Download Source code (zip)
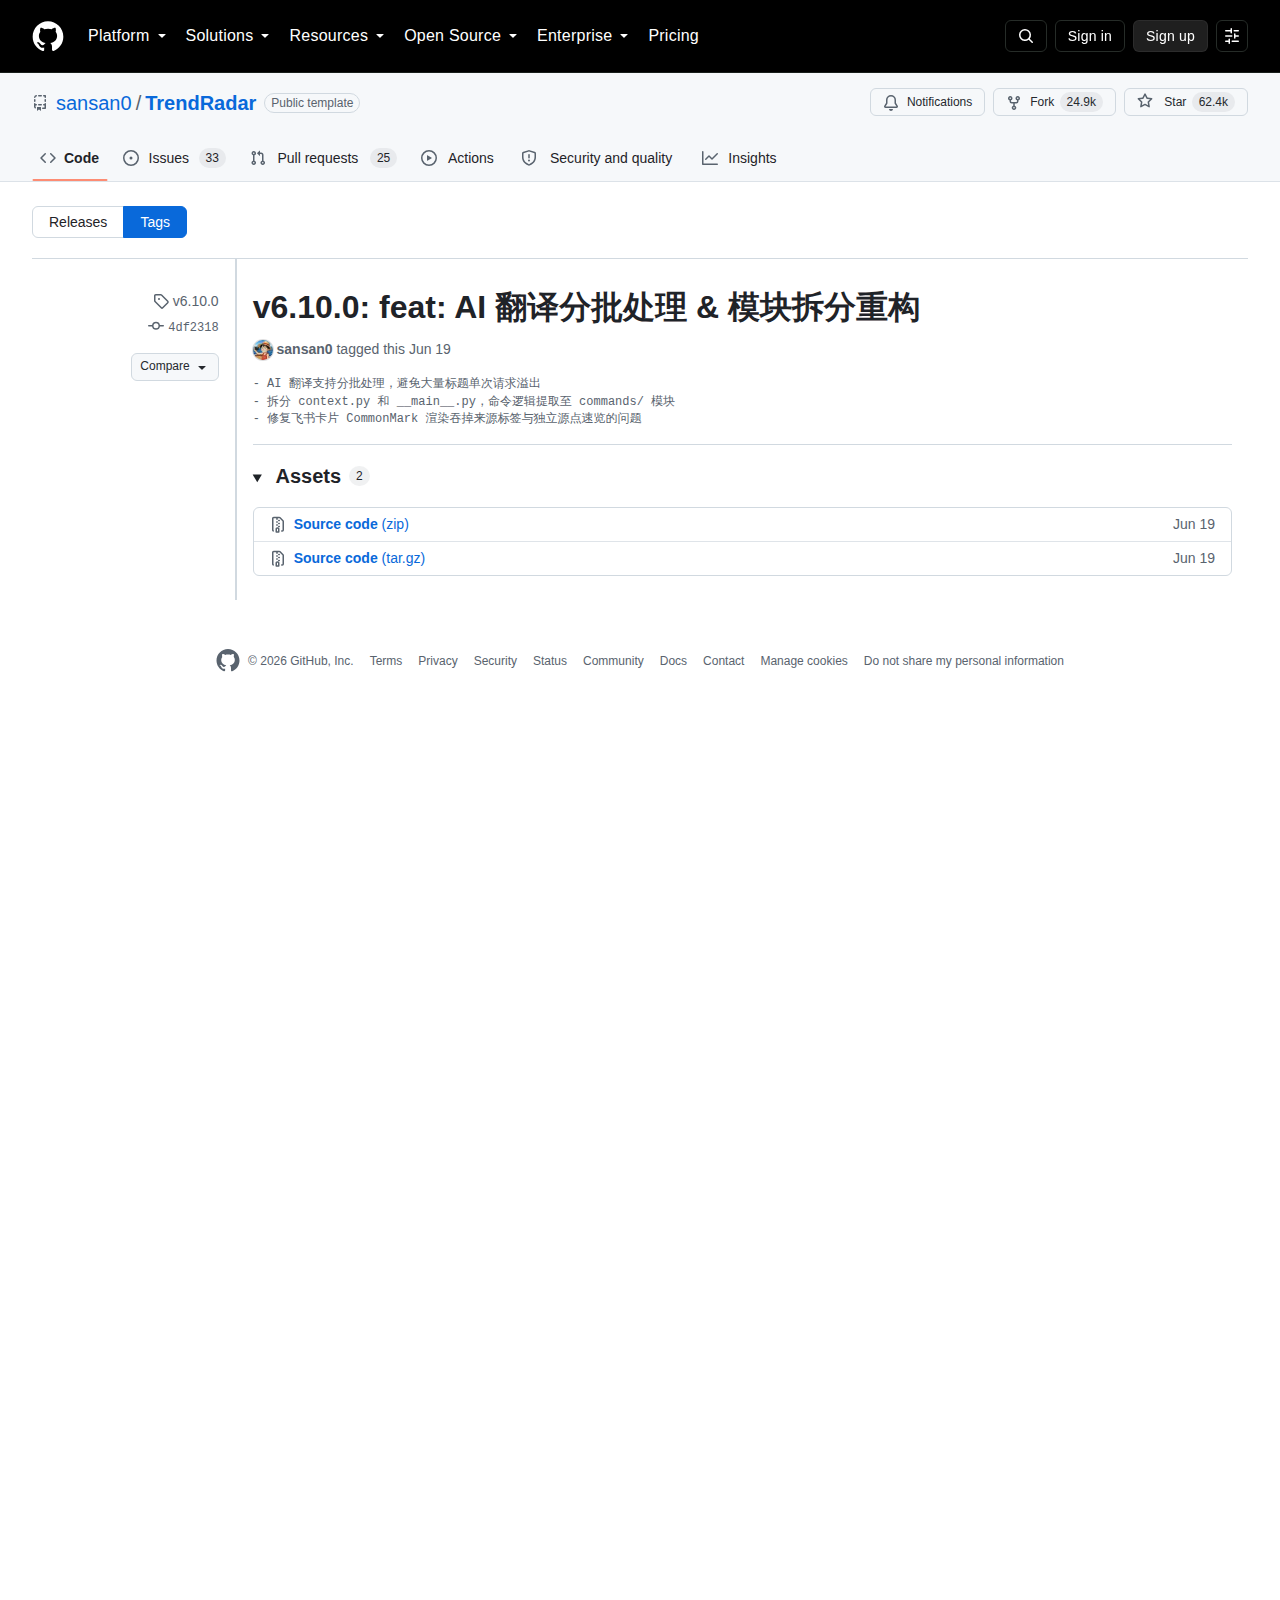The width and height of the screenshot is (1280, 1600). pyautogui.click(x=351, y=524)
